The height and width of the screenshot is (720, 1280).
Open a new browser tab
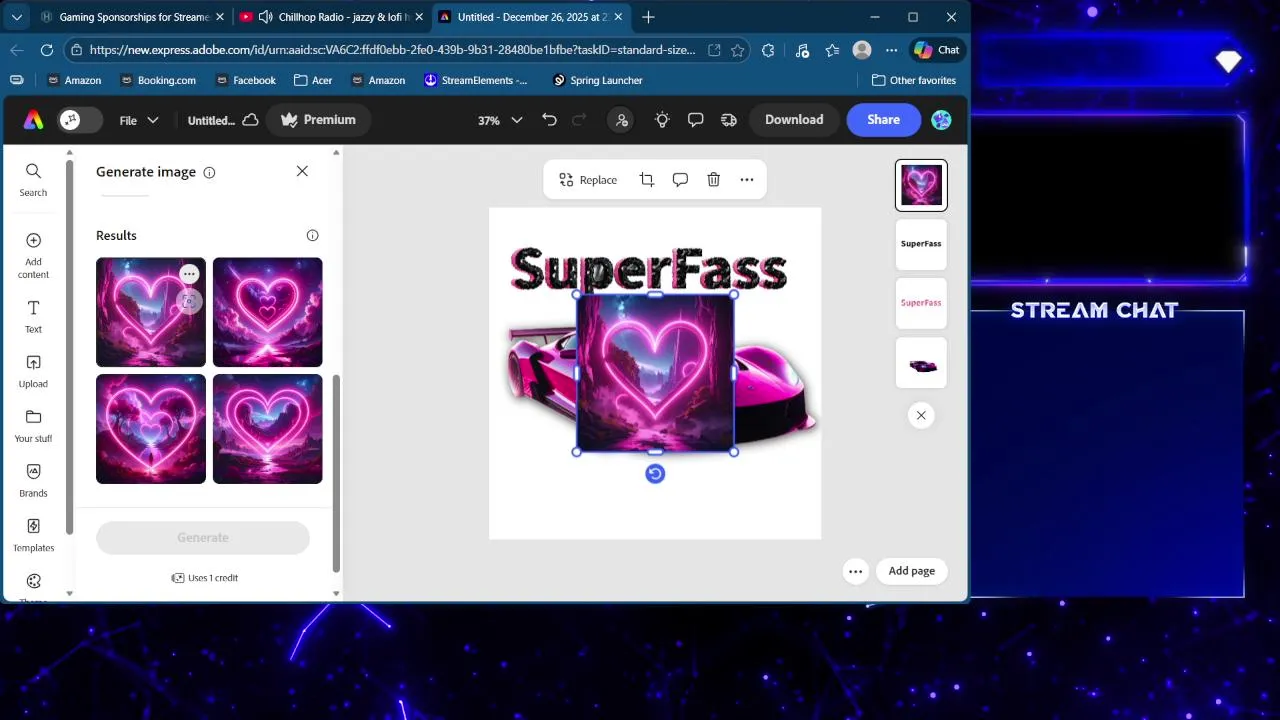(x=648, y=17)
